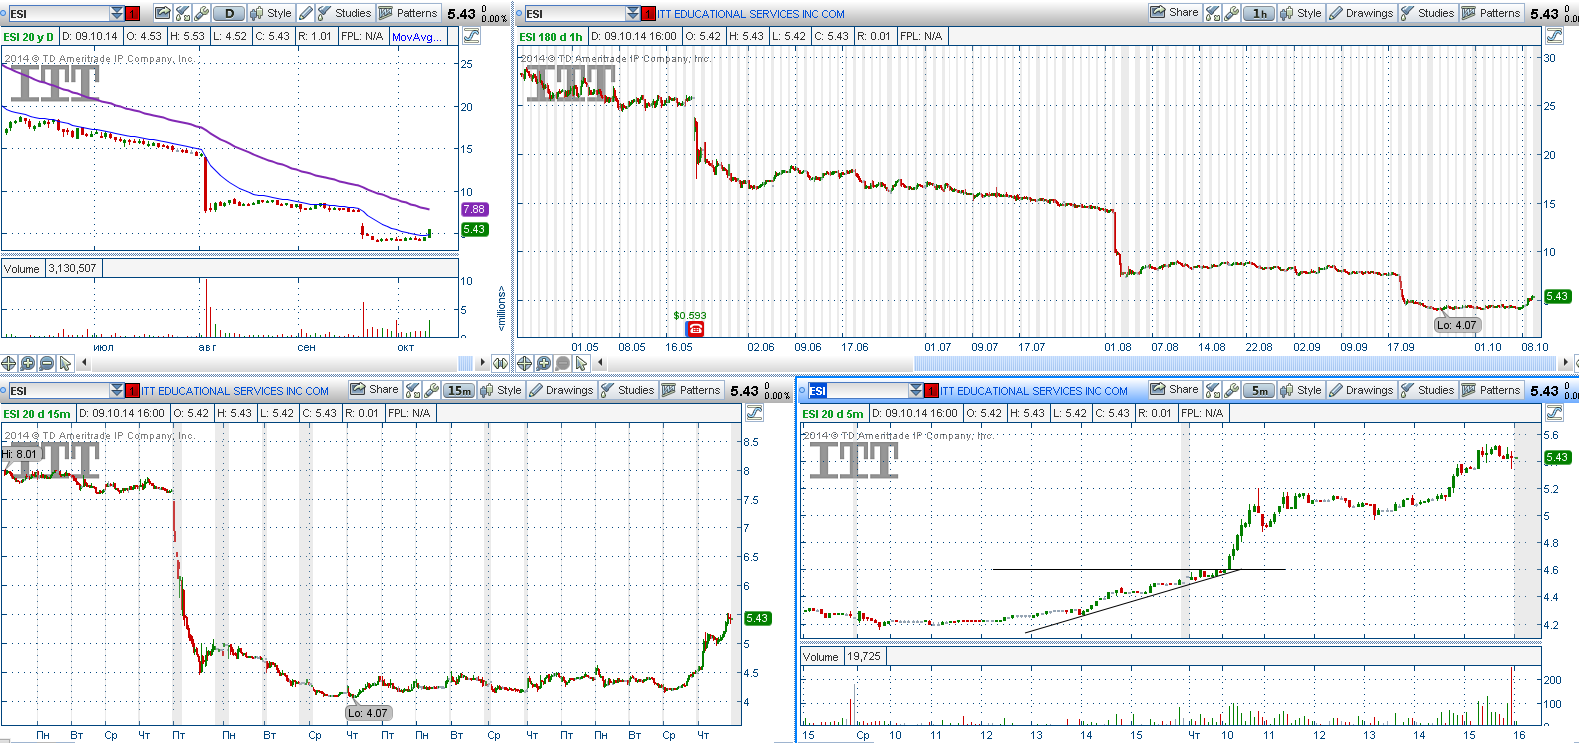1579x743 pixels.
Task: Open Studies on the 1h chart
Action: 1427,13
